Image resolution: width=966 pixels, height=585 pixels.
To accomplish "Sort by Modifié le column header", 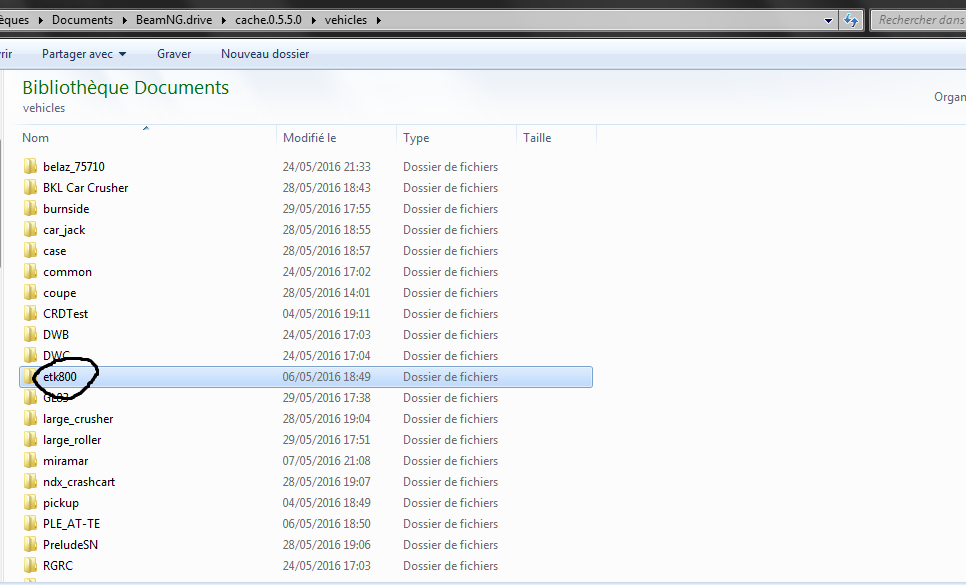I will tap(336, 138).
